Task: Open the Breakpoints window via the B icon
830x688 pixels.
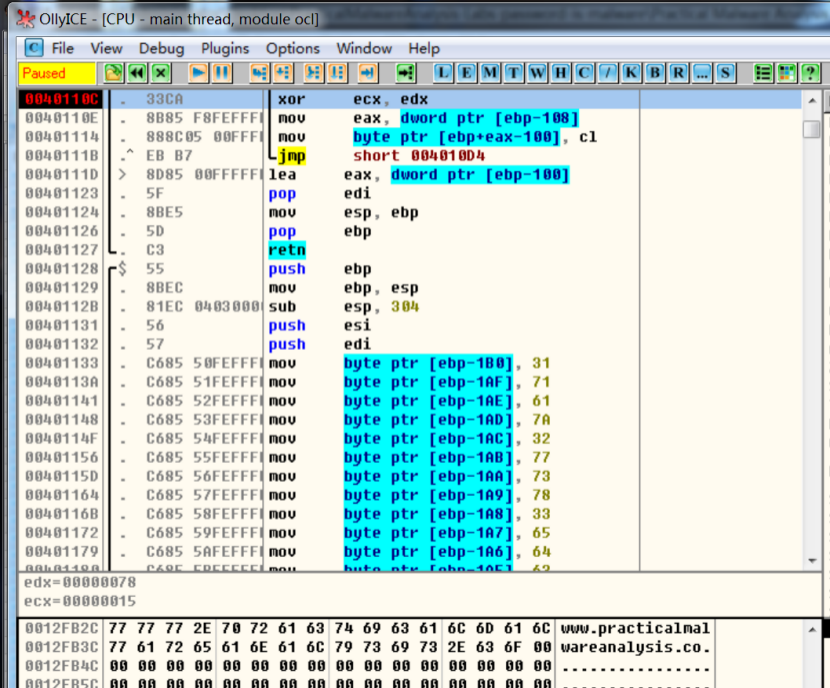Action: 656,72
